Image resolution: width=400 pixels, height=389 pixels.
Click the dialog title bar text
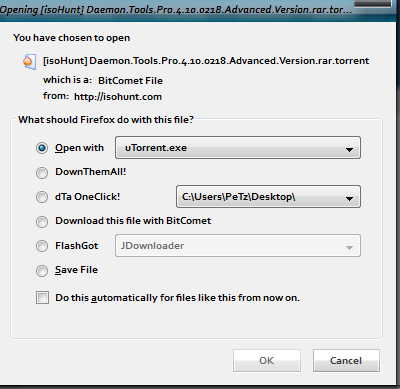tap(176, 10)
